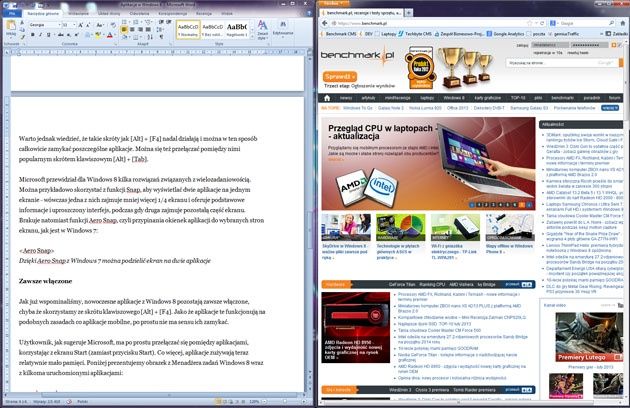Toggle Bold formatting in Word ribbon
The height and width of the screenshot is (408, 630).
coord(33,35)
